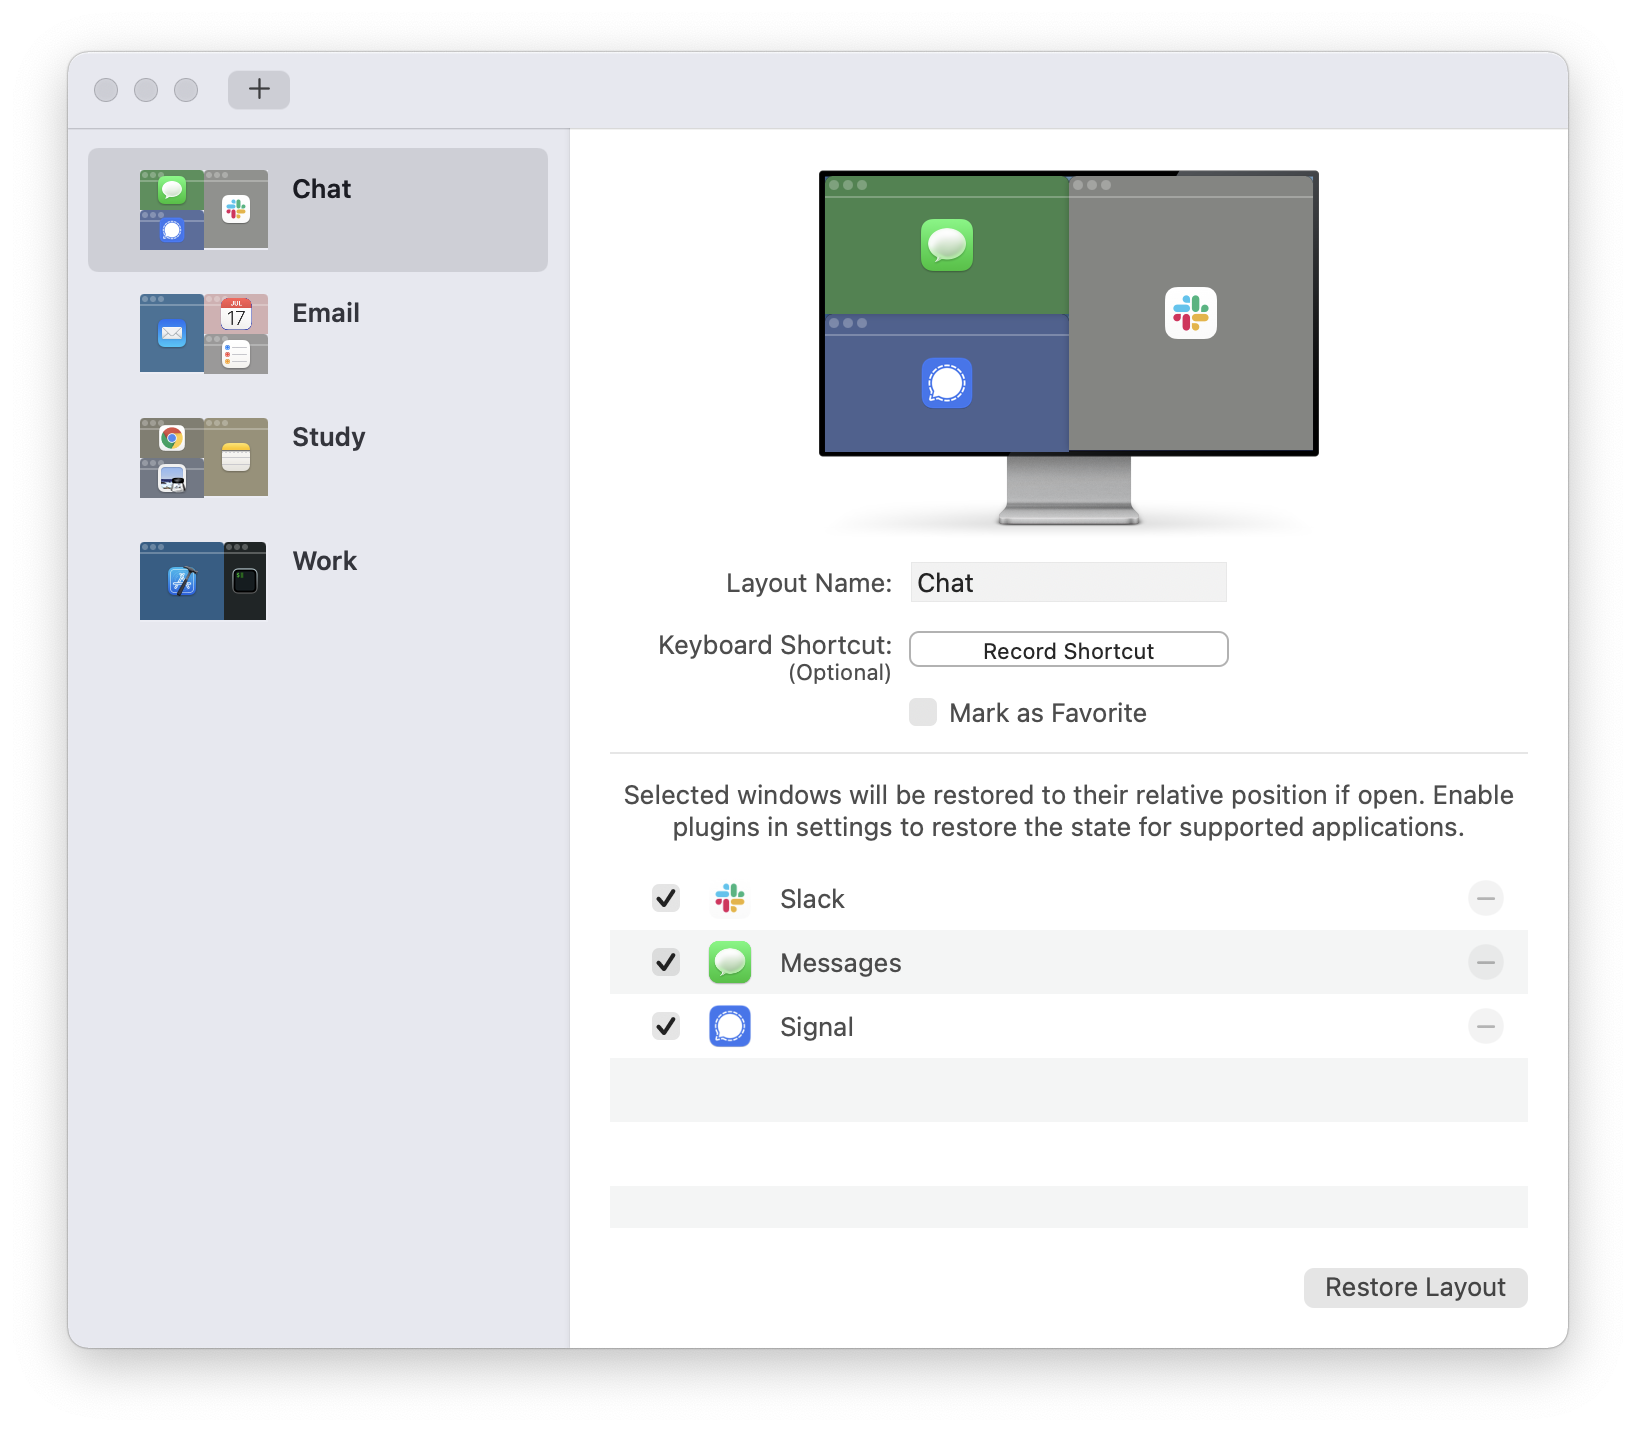The image size is (1636, 1432).
Task: Uncheck the Slack window checkbox
Action: pos(666,898)
